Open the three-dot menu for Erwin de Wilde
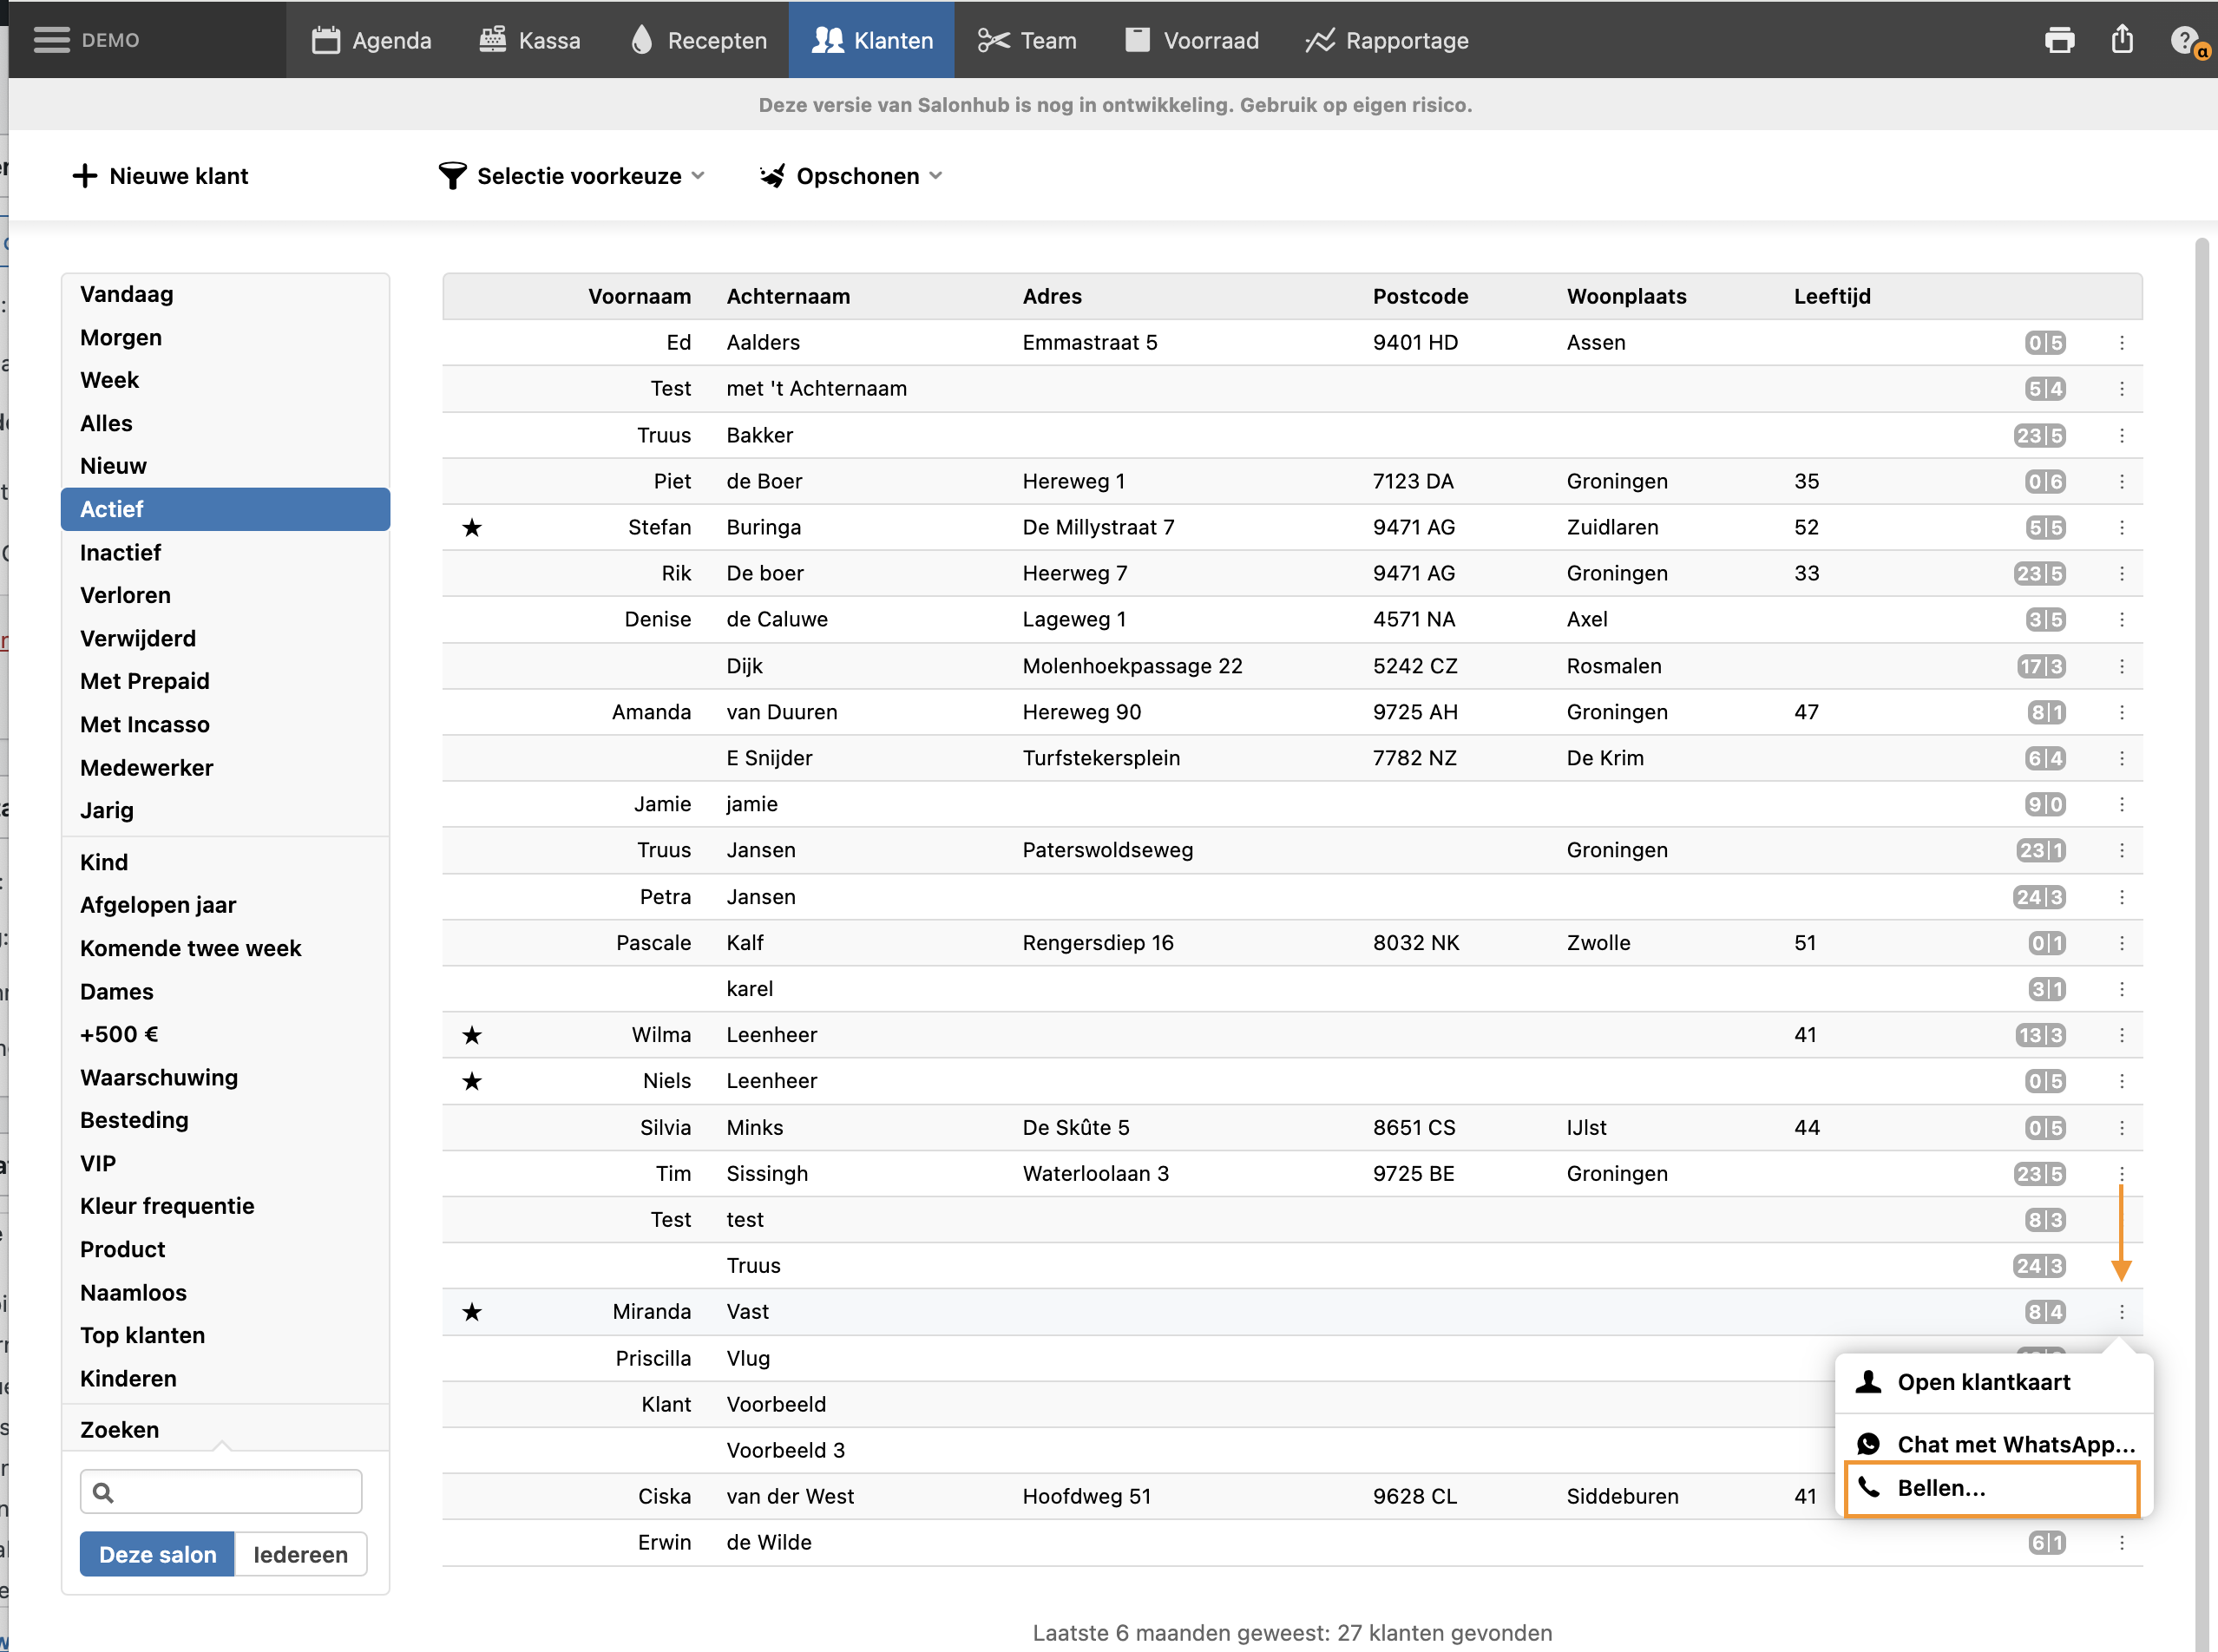2218x1652 pixels. tap(2121, 1543)
